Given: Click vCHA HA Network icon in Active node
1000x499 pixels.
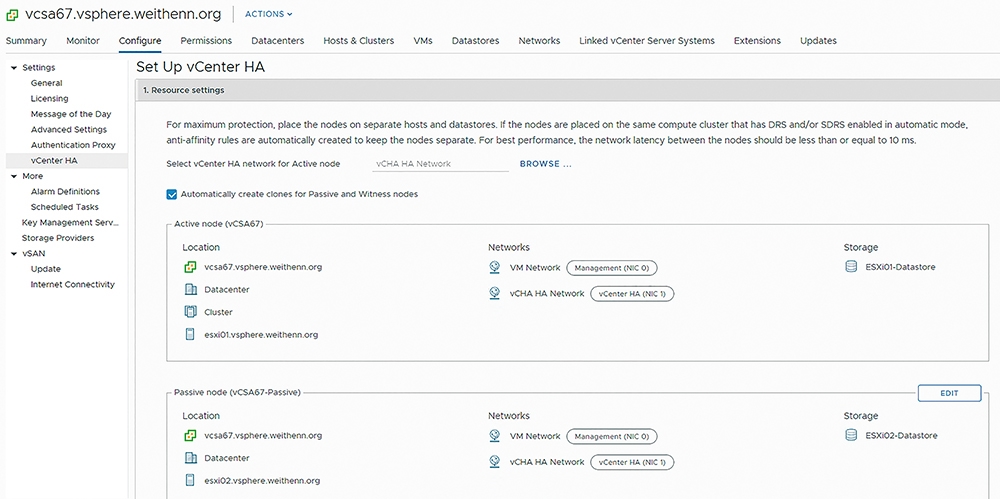Looking at the screenshot, I should [x=494, y=294].
